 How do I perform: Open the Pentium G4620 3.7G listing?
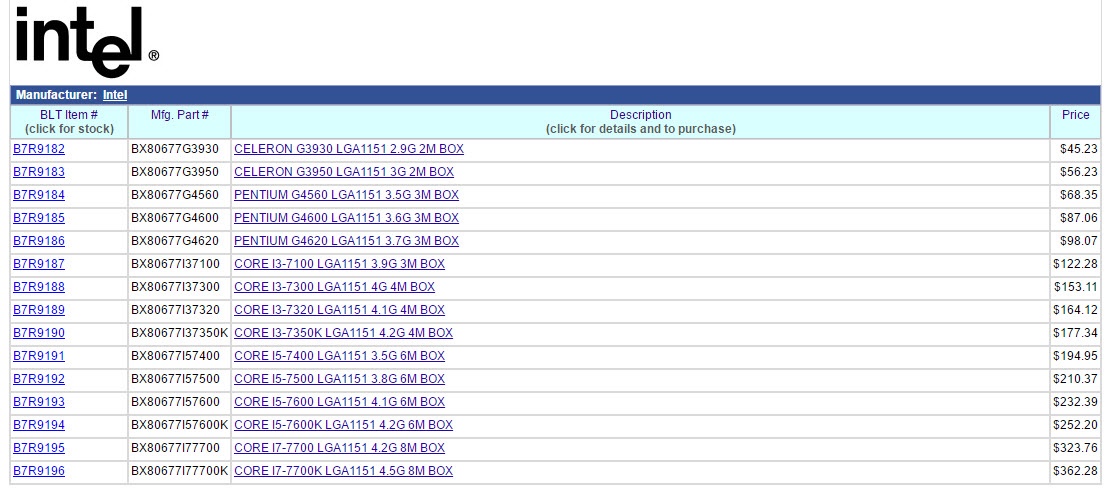(x=346, y=241)
